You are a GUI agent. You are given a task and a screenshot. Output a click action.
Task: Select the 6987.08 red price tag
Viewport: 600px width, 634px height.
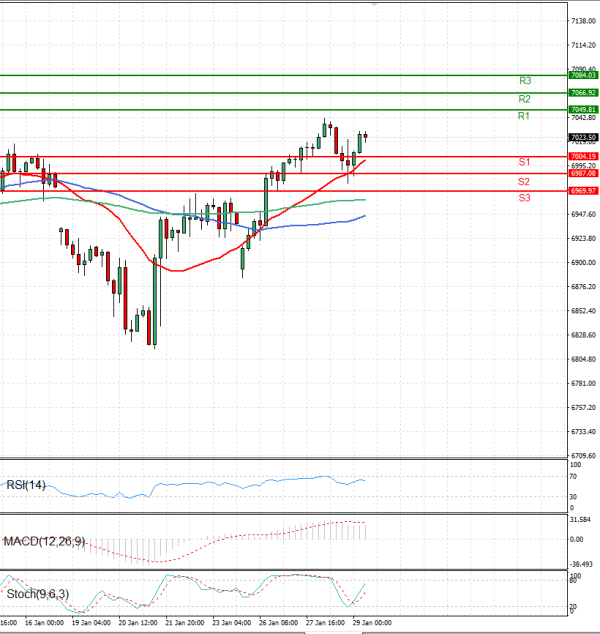582,173
